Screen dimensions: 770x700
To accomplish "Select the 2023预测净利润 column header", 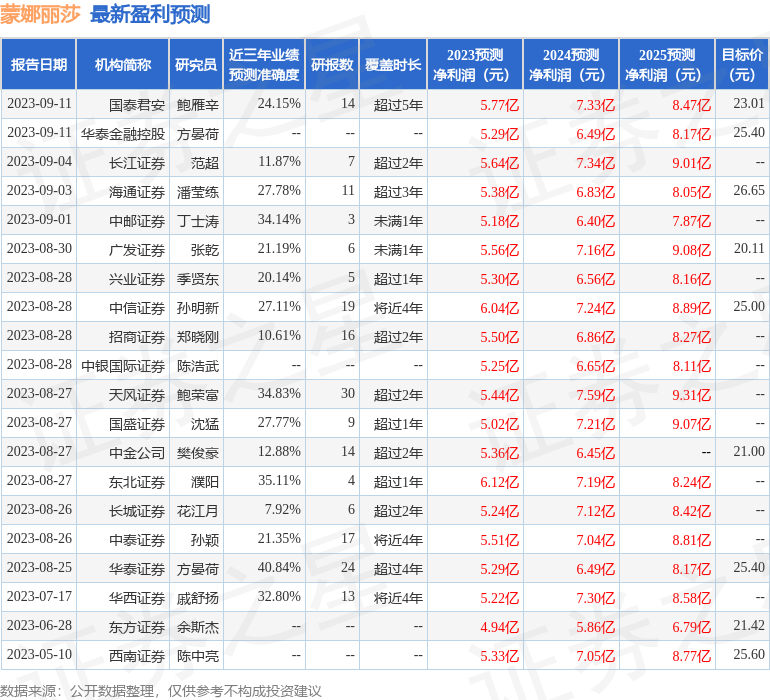I will 475,64.
